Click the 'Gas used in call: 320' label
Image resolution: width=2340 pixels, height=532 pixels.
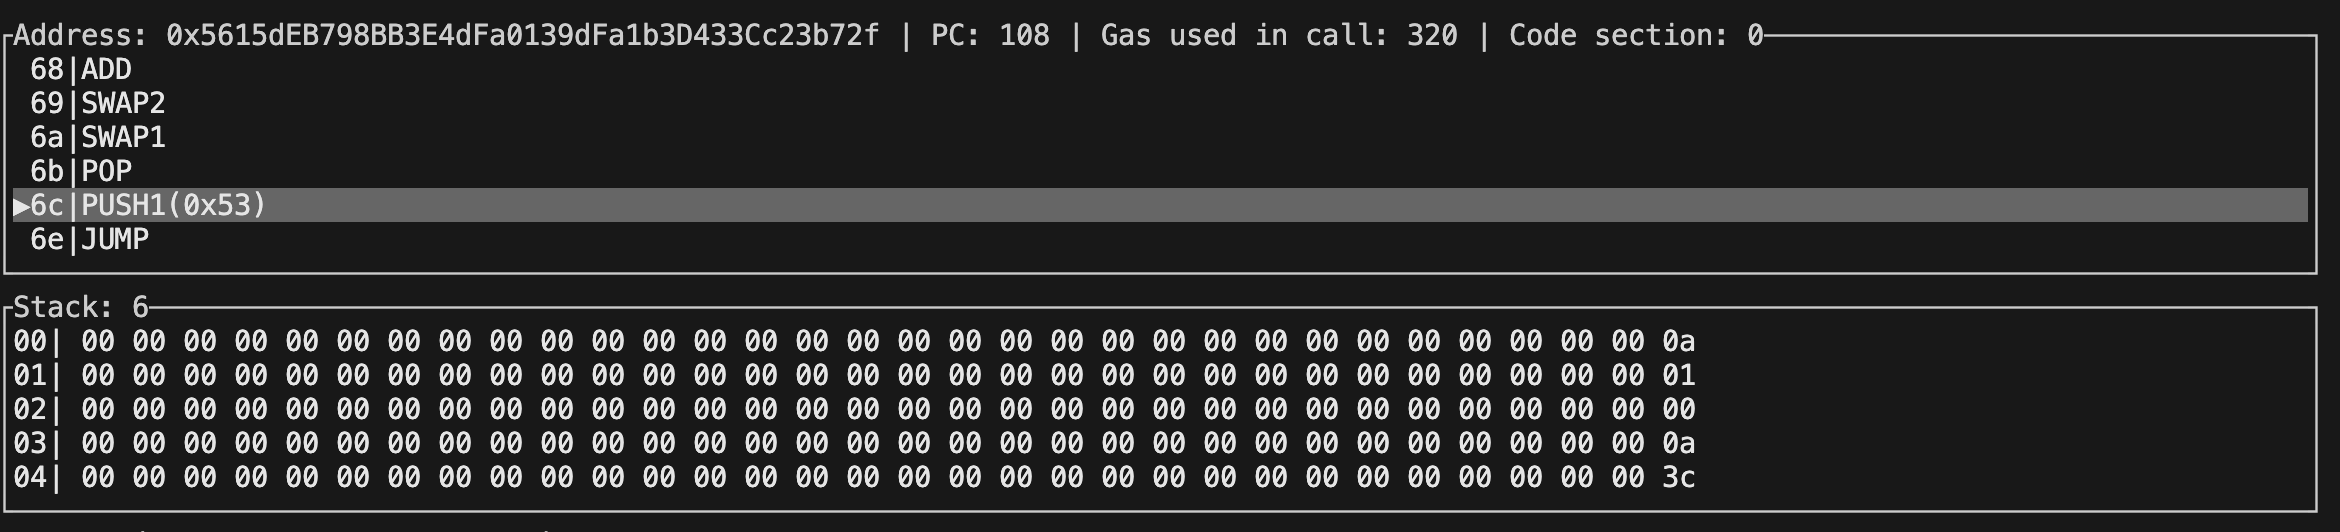point(1278,35)
